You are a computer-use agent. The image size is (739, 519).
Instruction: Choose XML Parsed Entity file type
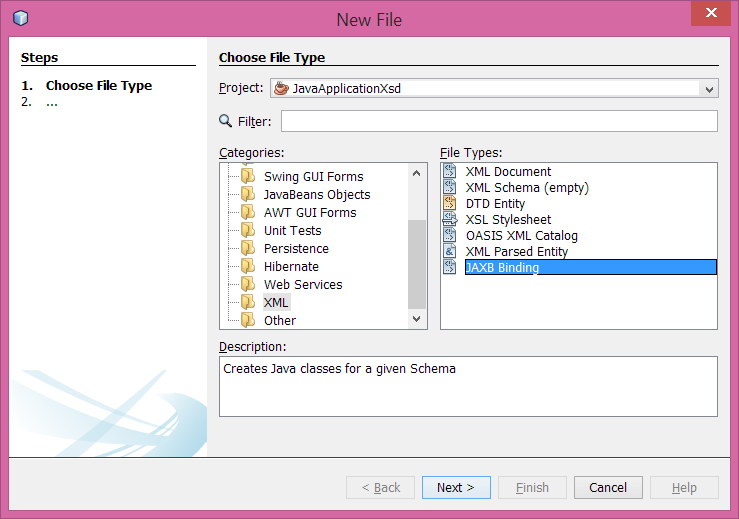tap(517, 251)
